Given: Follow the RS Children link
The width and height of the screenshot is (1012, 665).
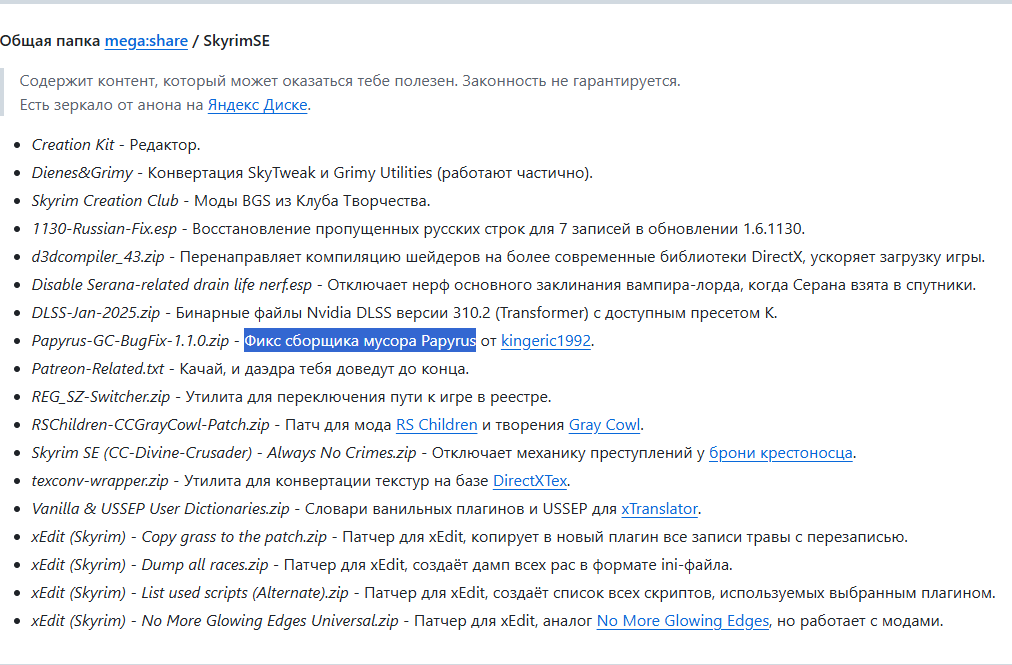Looking at the screenshot, I should click(x=436, y=425).
